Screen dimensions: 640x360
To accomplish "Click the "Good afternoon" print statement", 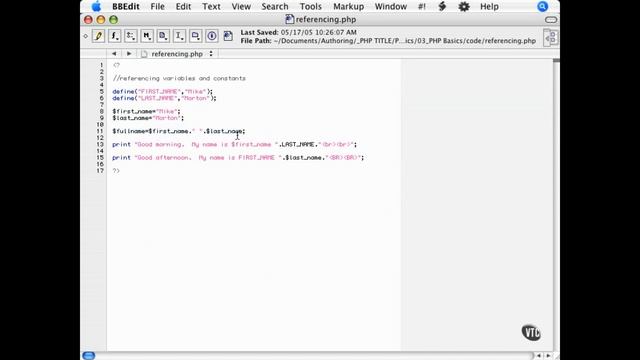I will 238,158.
